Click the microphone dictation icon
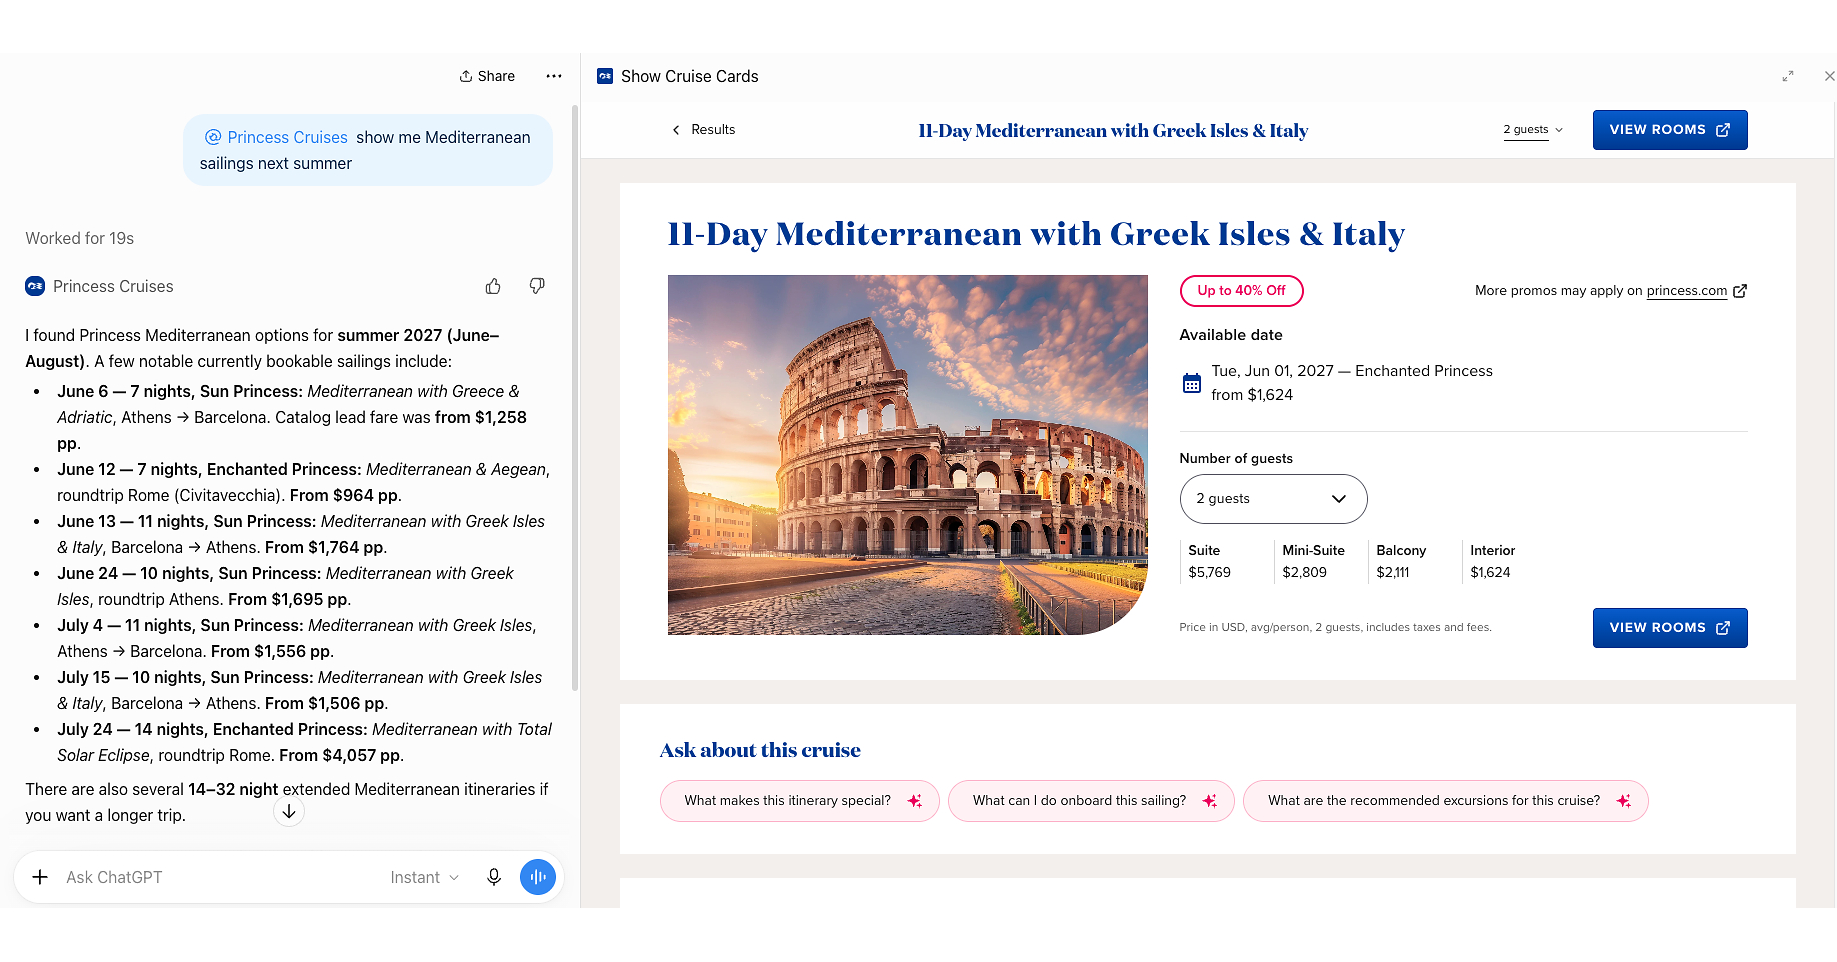The height and width of the screenshot is (962, 1837). point(494,877)
